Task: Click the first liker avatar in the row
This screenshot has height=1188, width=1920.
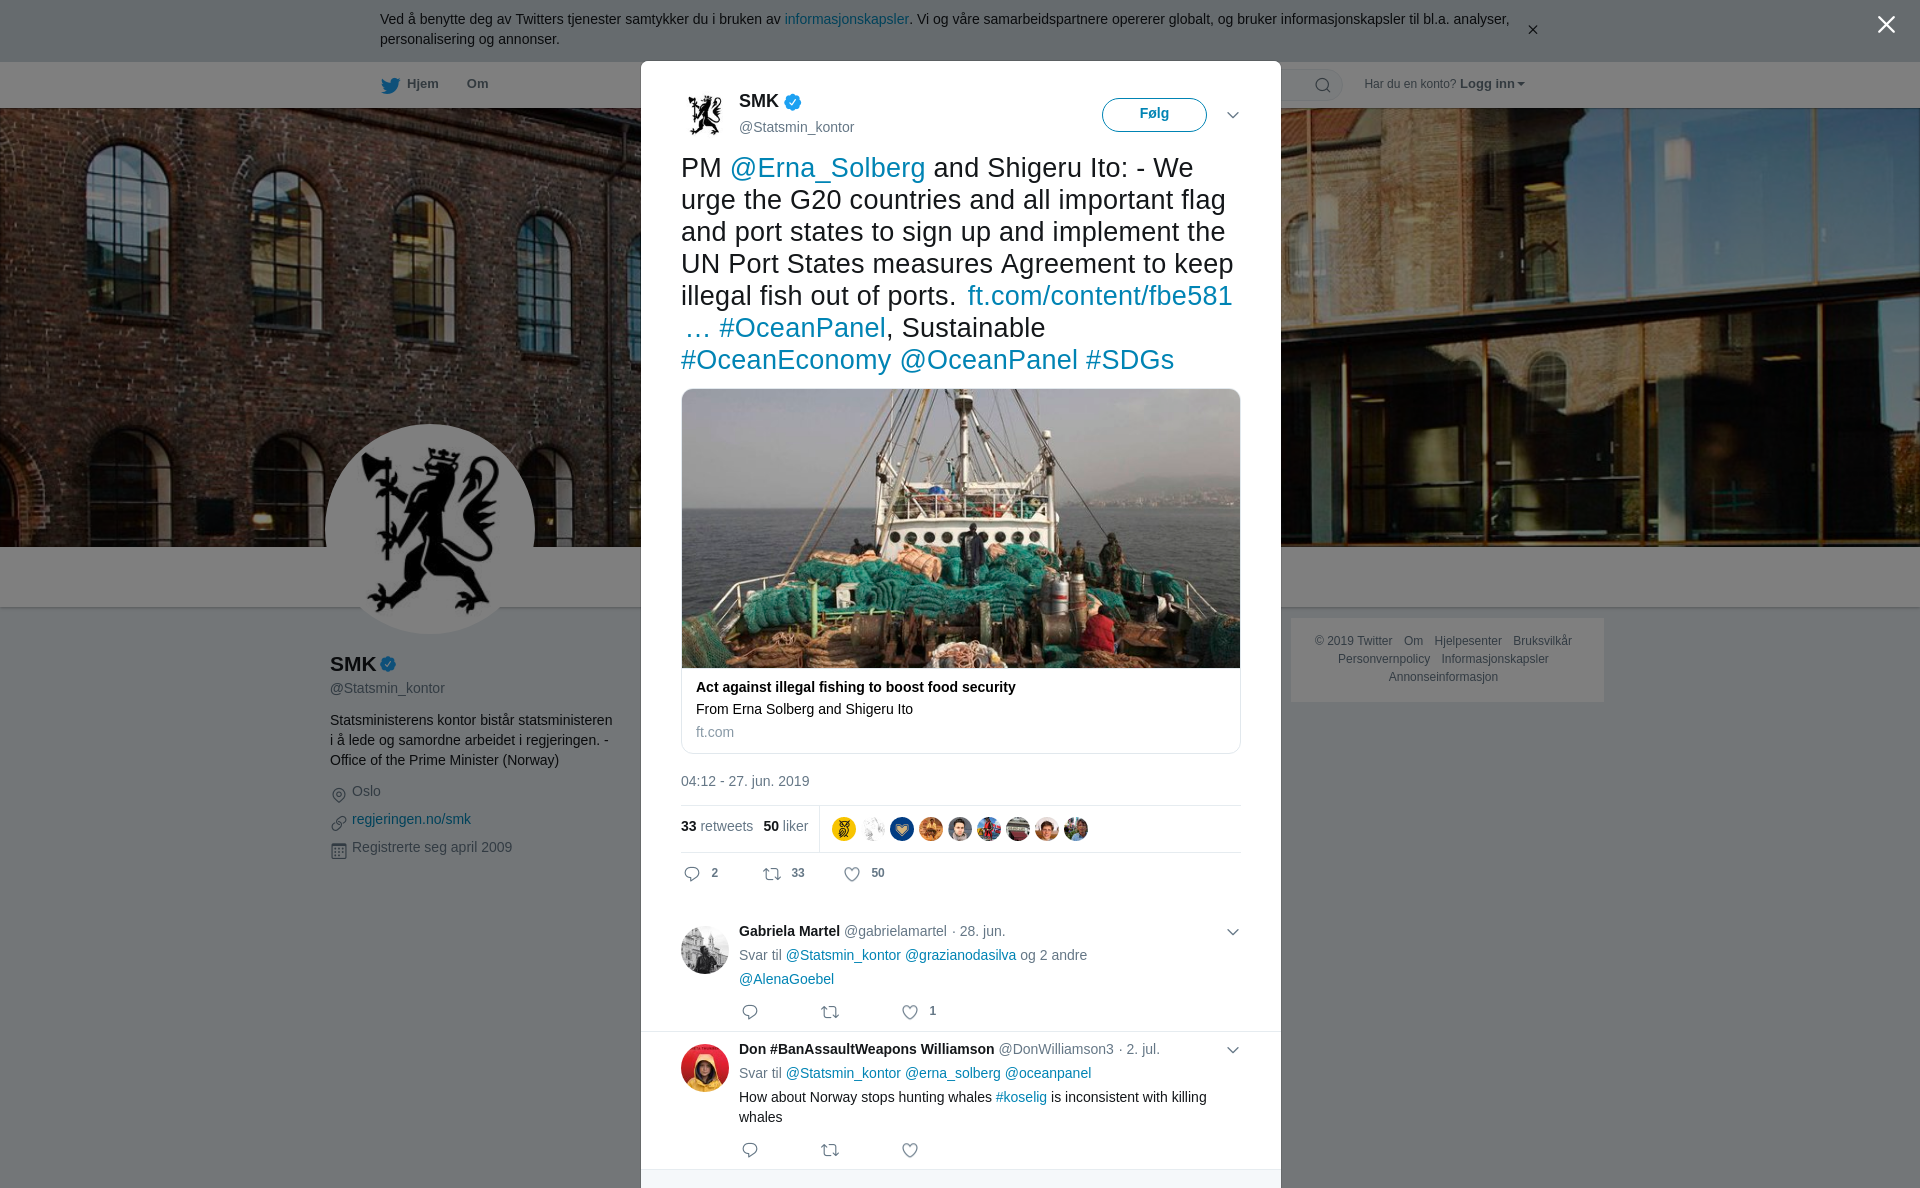Action: click(x=844, y=829)
